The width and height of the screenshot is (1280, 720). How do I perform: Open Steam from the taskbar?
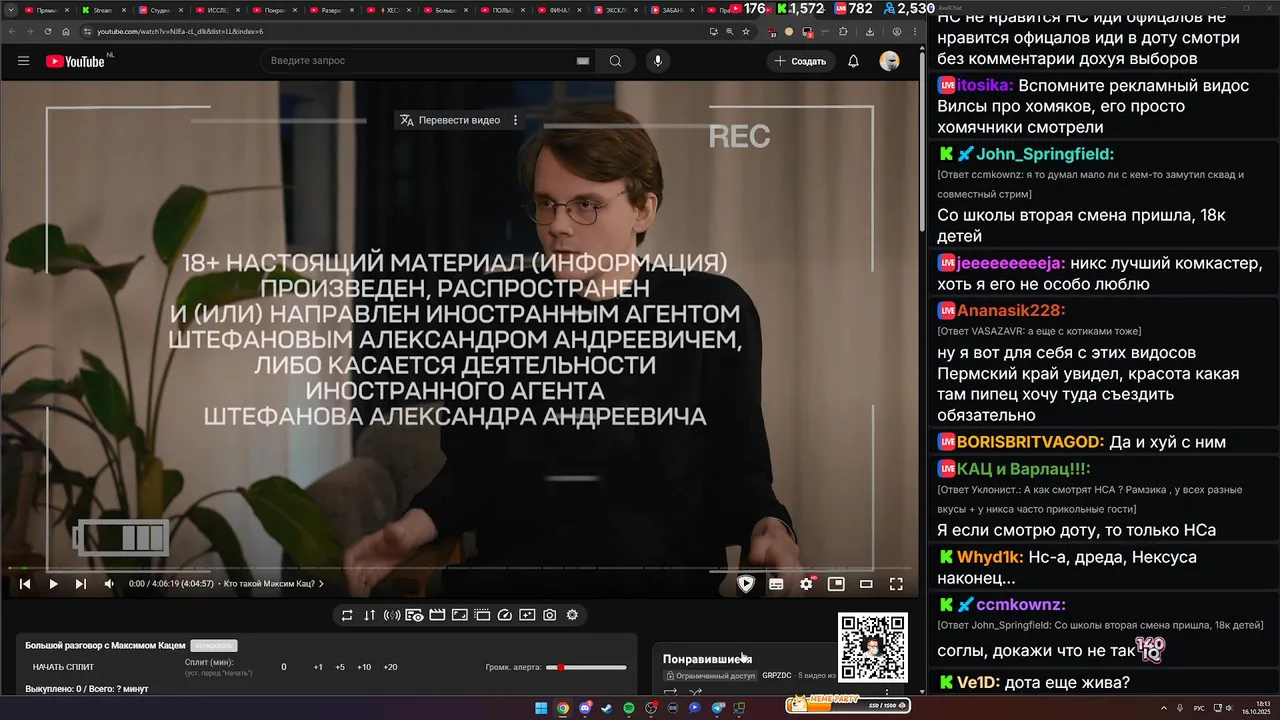coord(606,708)
